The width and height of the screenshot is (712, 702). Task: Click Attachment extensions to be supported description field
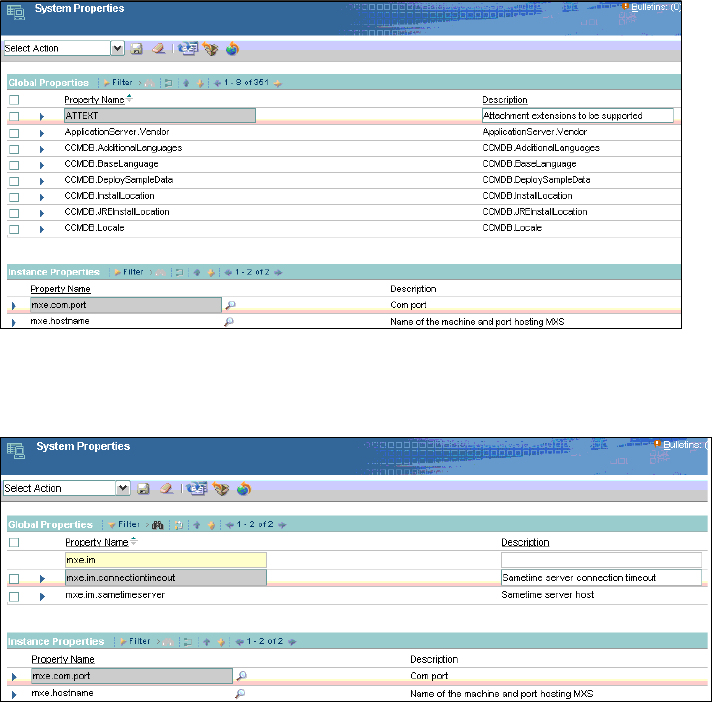pyautogui.click(x=578, y=116)
